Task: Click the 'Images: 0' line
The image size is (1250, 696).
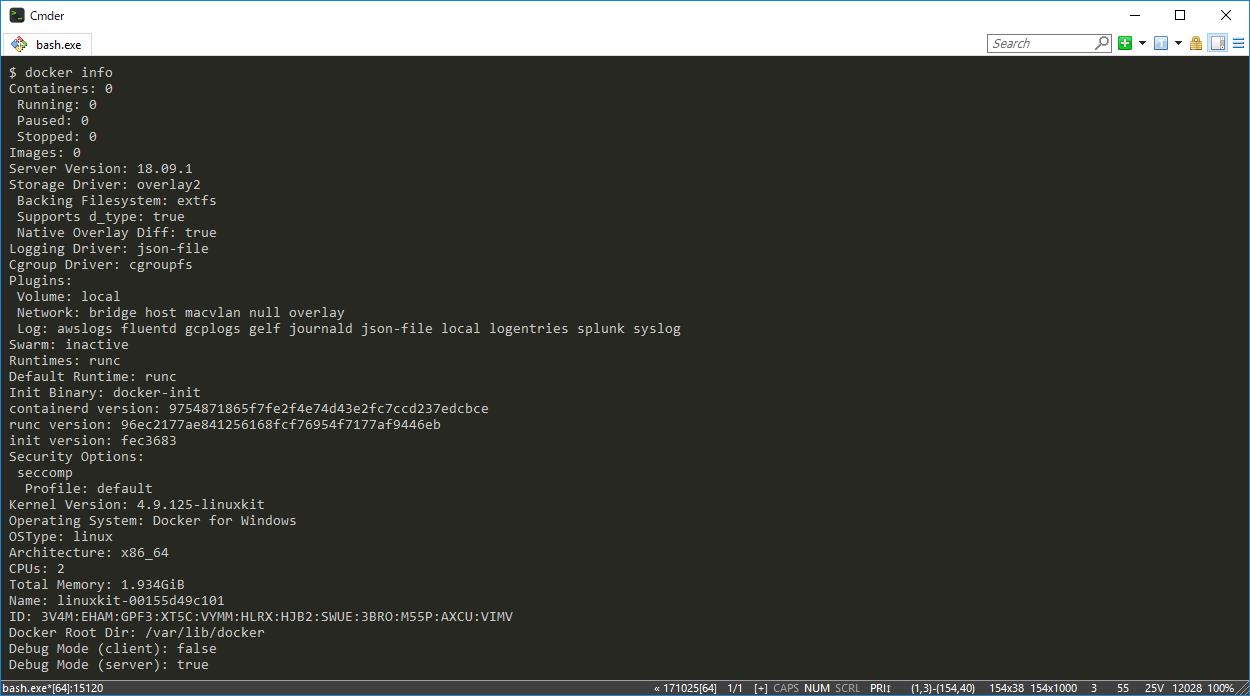Action: 45,152
